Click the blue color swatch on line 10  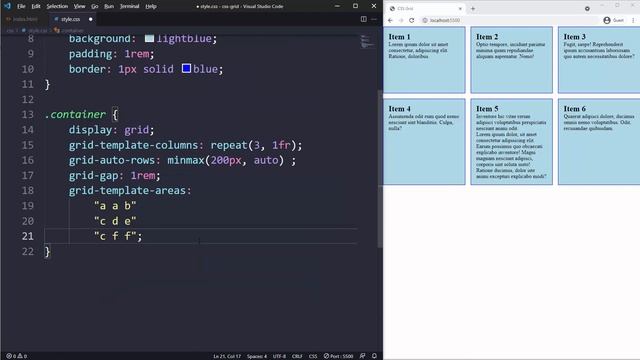coord(187,68)
